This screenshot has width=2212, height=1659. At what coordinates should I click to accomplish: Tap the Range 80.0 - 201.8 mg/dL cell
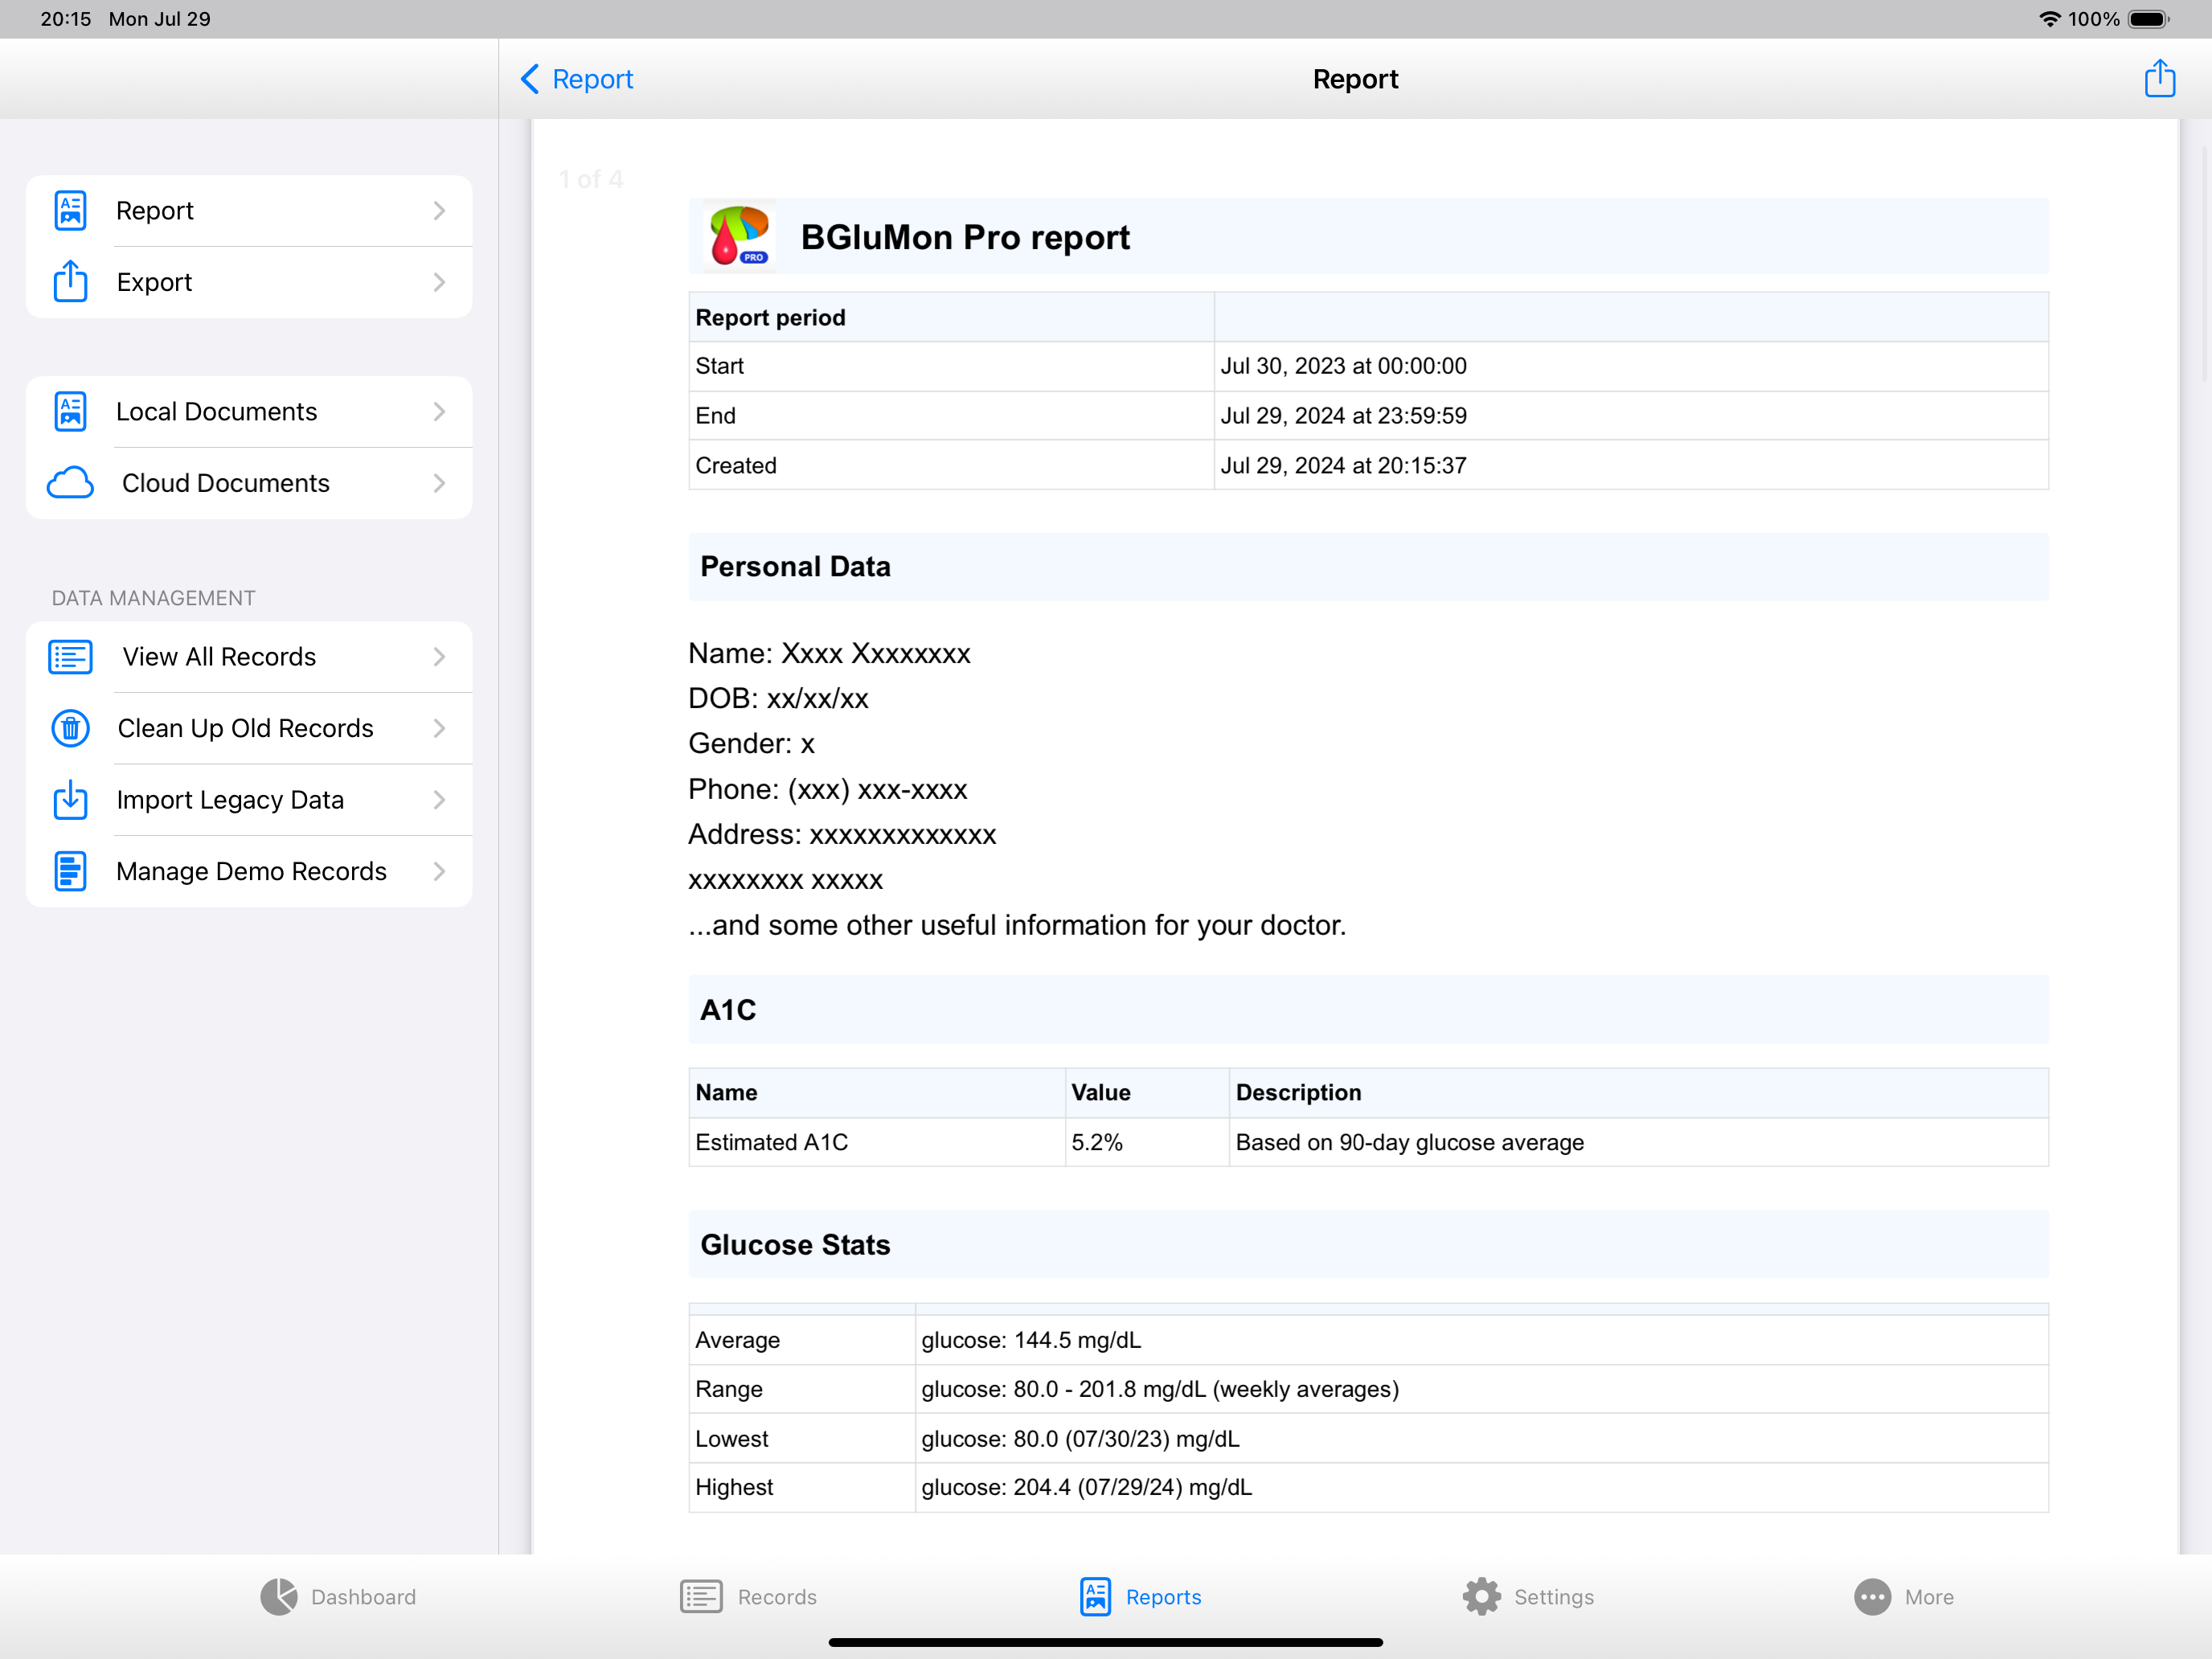(x=1481, y=1389)
